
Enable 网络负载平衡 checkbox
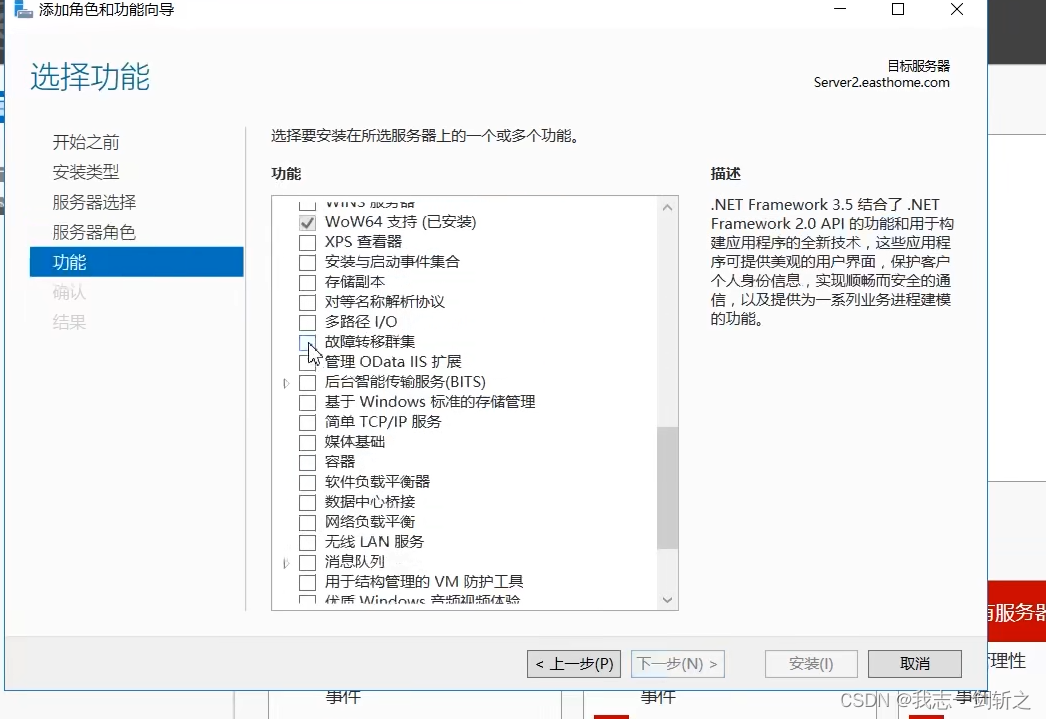click(308, 522)
